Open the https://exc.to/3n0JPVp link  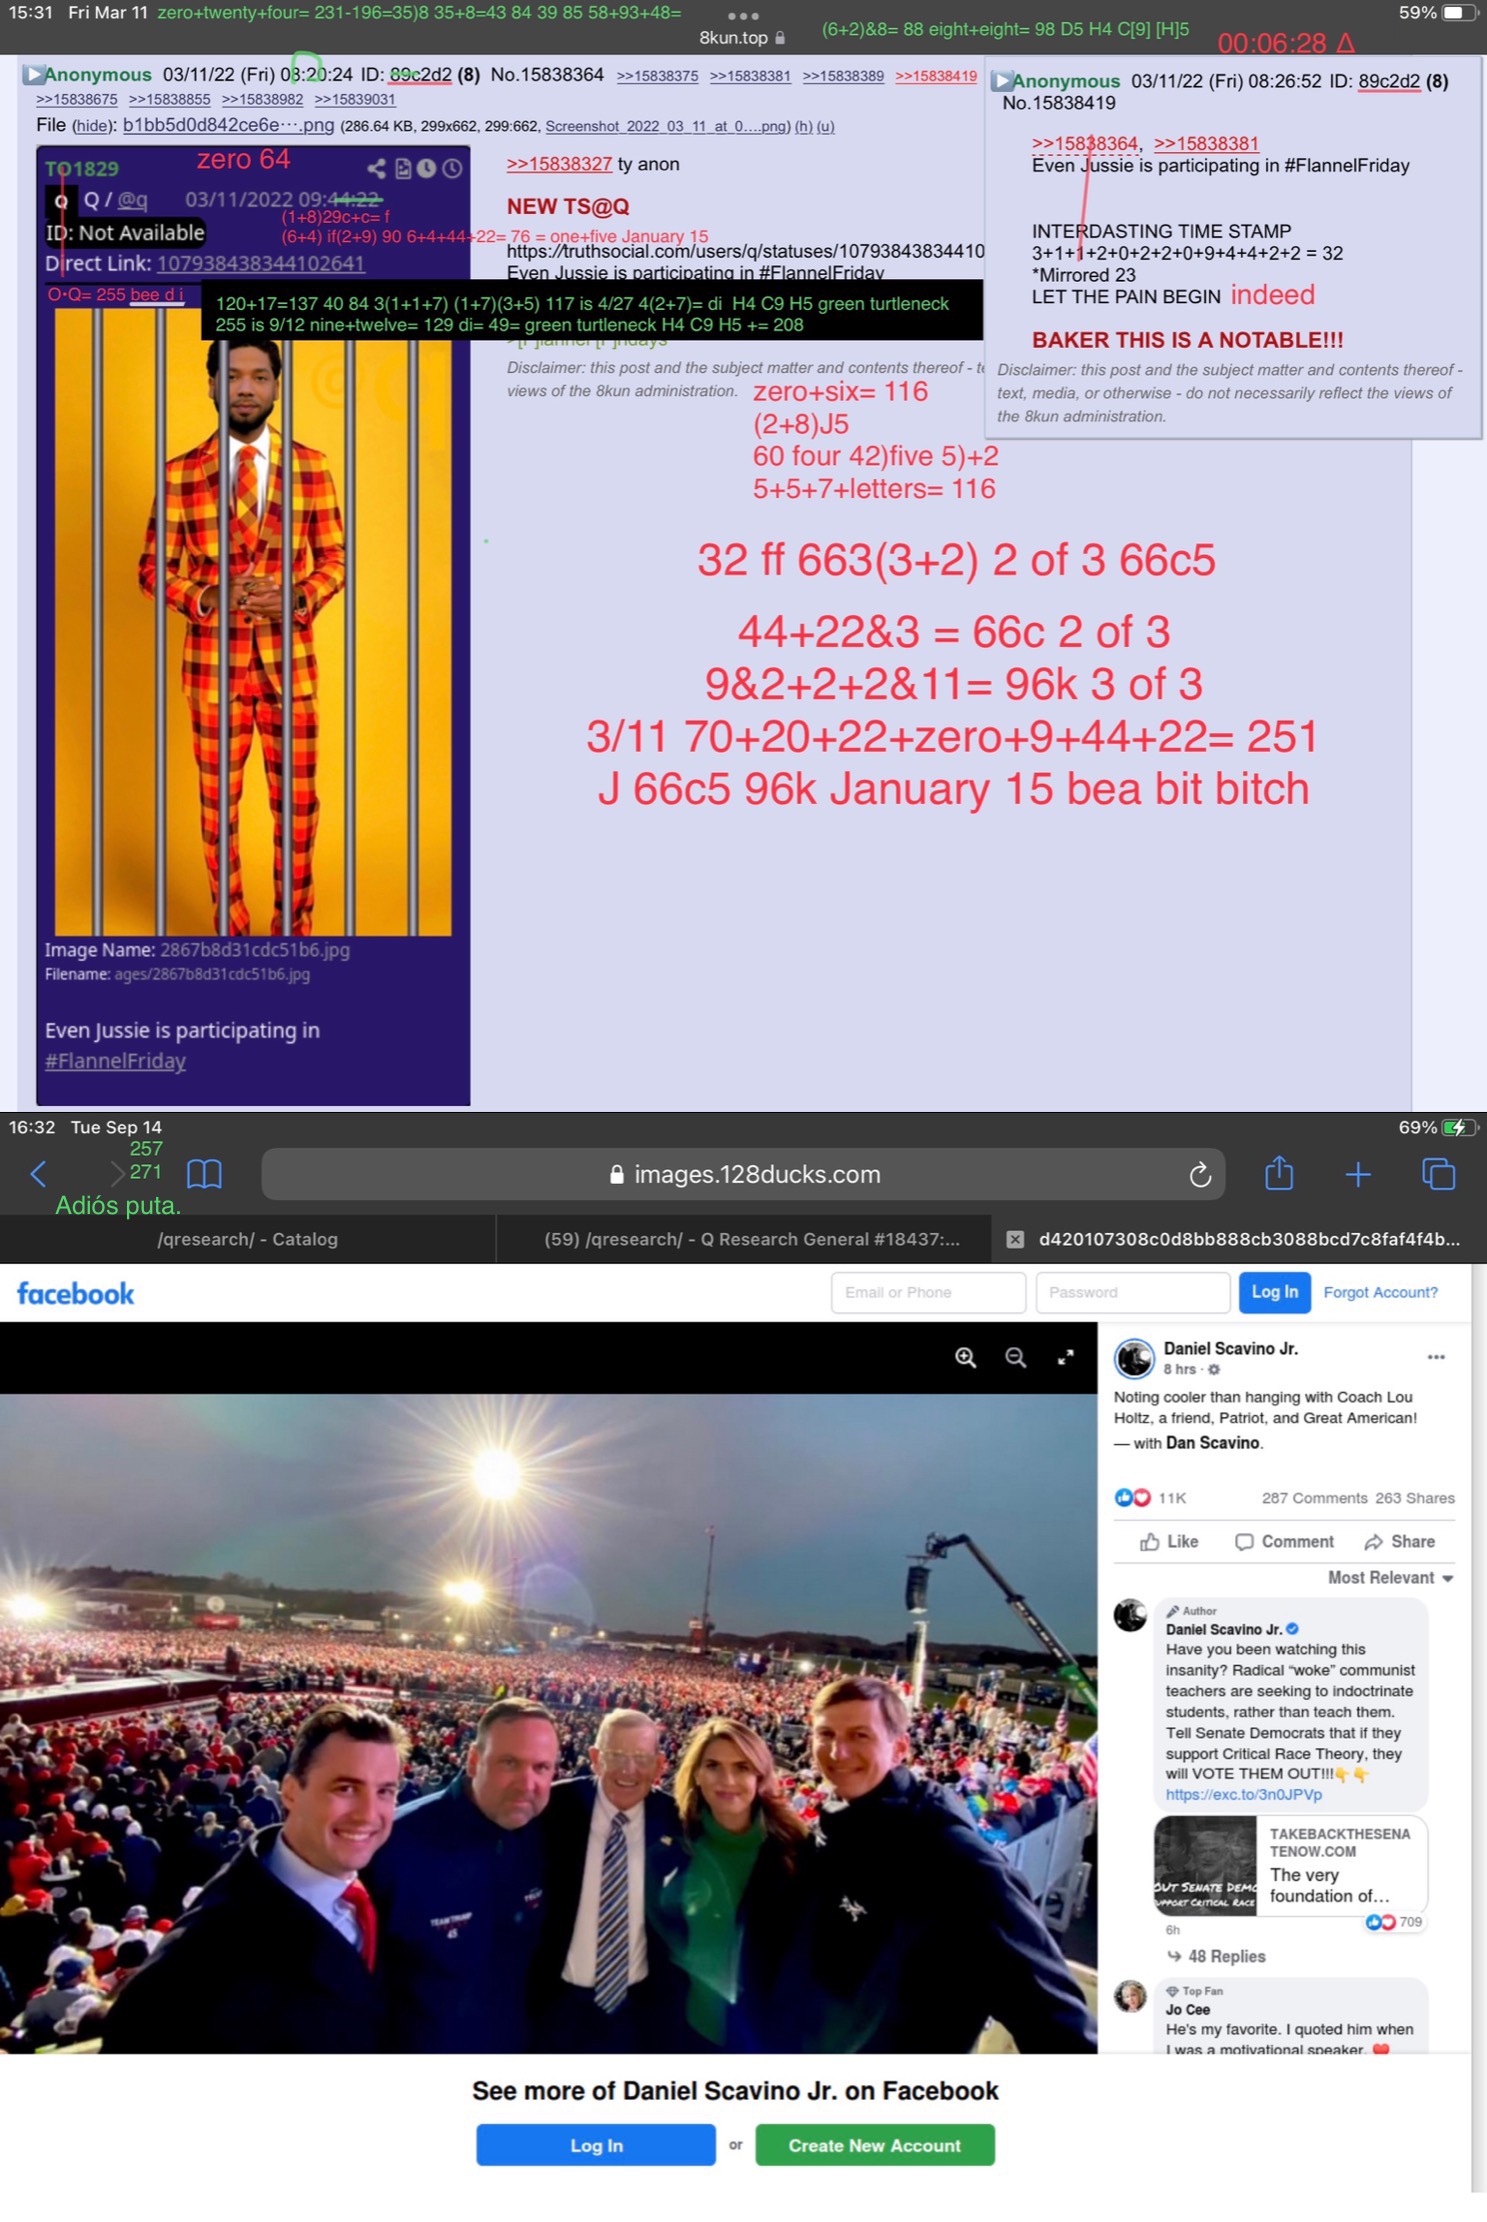[x=1243, y=1794]
